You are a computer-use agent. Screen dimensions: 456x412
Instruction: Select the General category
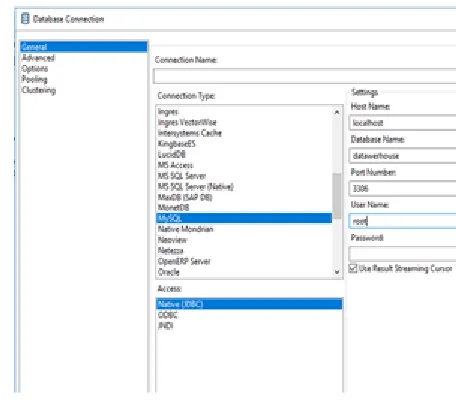tap(84, 47)
